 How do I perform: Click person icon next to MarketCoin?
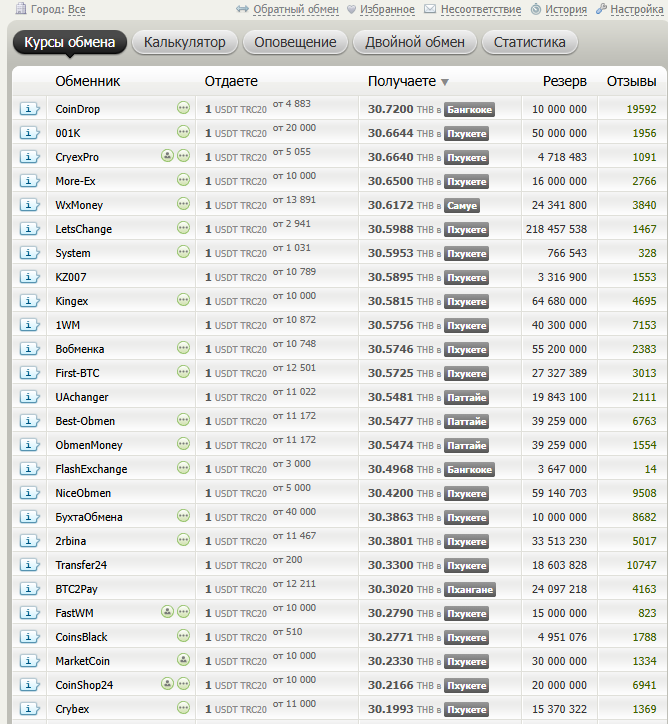(183, 660)
